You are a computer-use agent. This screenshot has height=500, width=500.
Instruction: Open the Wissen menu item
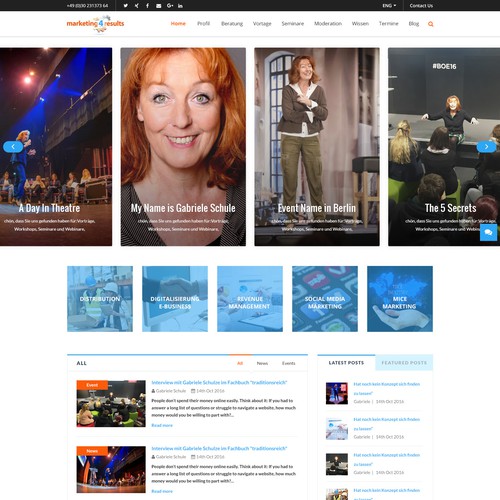click(360, 23)
